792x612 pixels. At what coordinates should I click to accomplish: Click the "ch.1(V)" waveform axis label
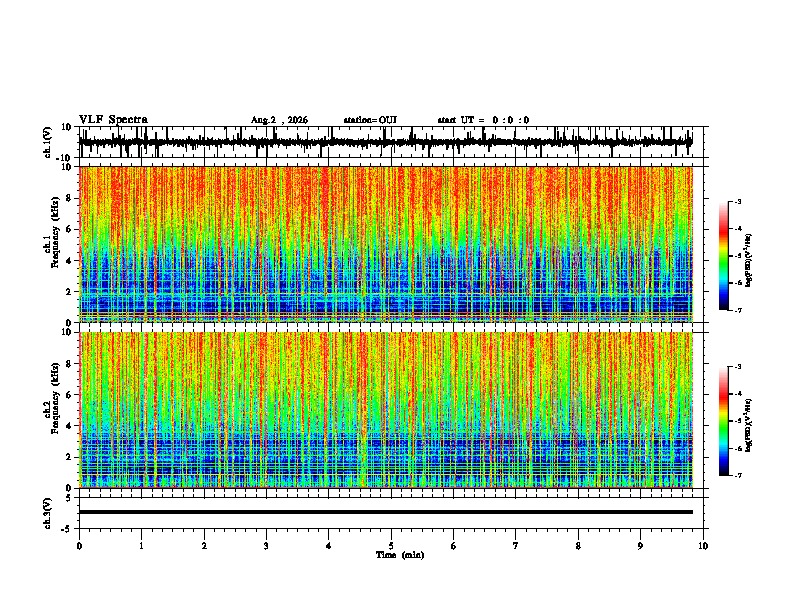[48, 142]
